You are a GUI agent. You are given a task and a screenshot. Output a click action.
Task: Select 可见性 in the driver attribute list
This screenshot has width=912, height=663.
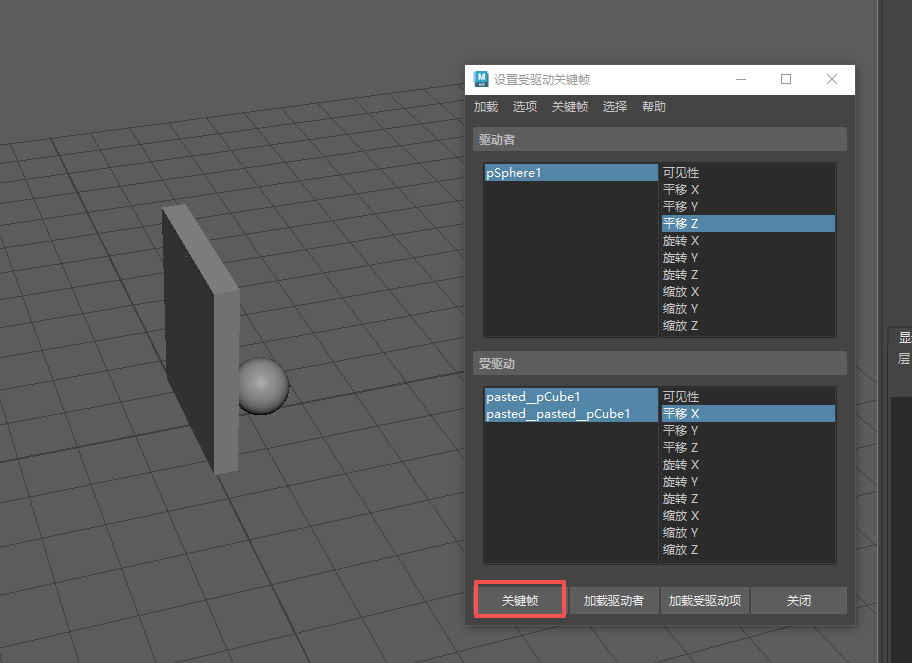(749, 173)
